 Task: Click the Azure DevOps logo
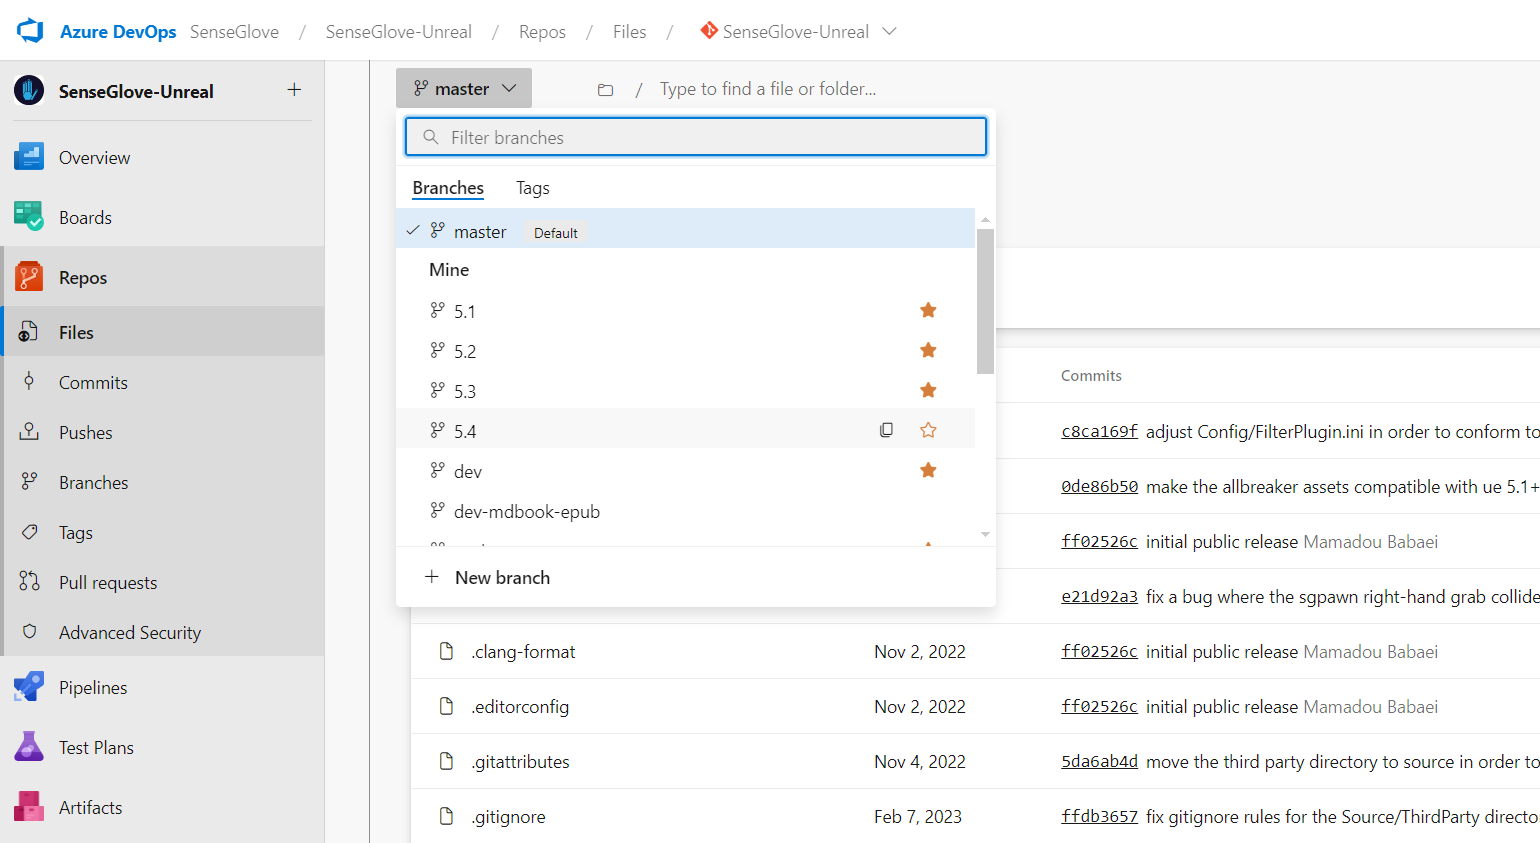point(30,30)
